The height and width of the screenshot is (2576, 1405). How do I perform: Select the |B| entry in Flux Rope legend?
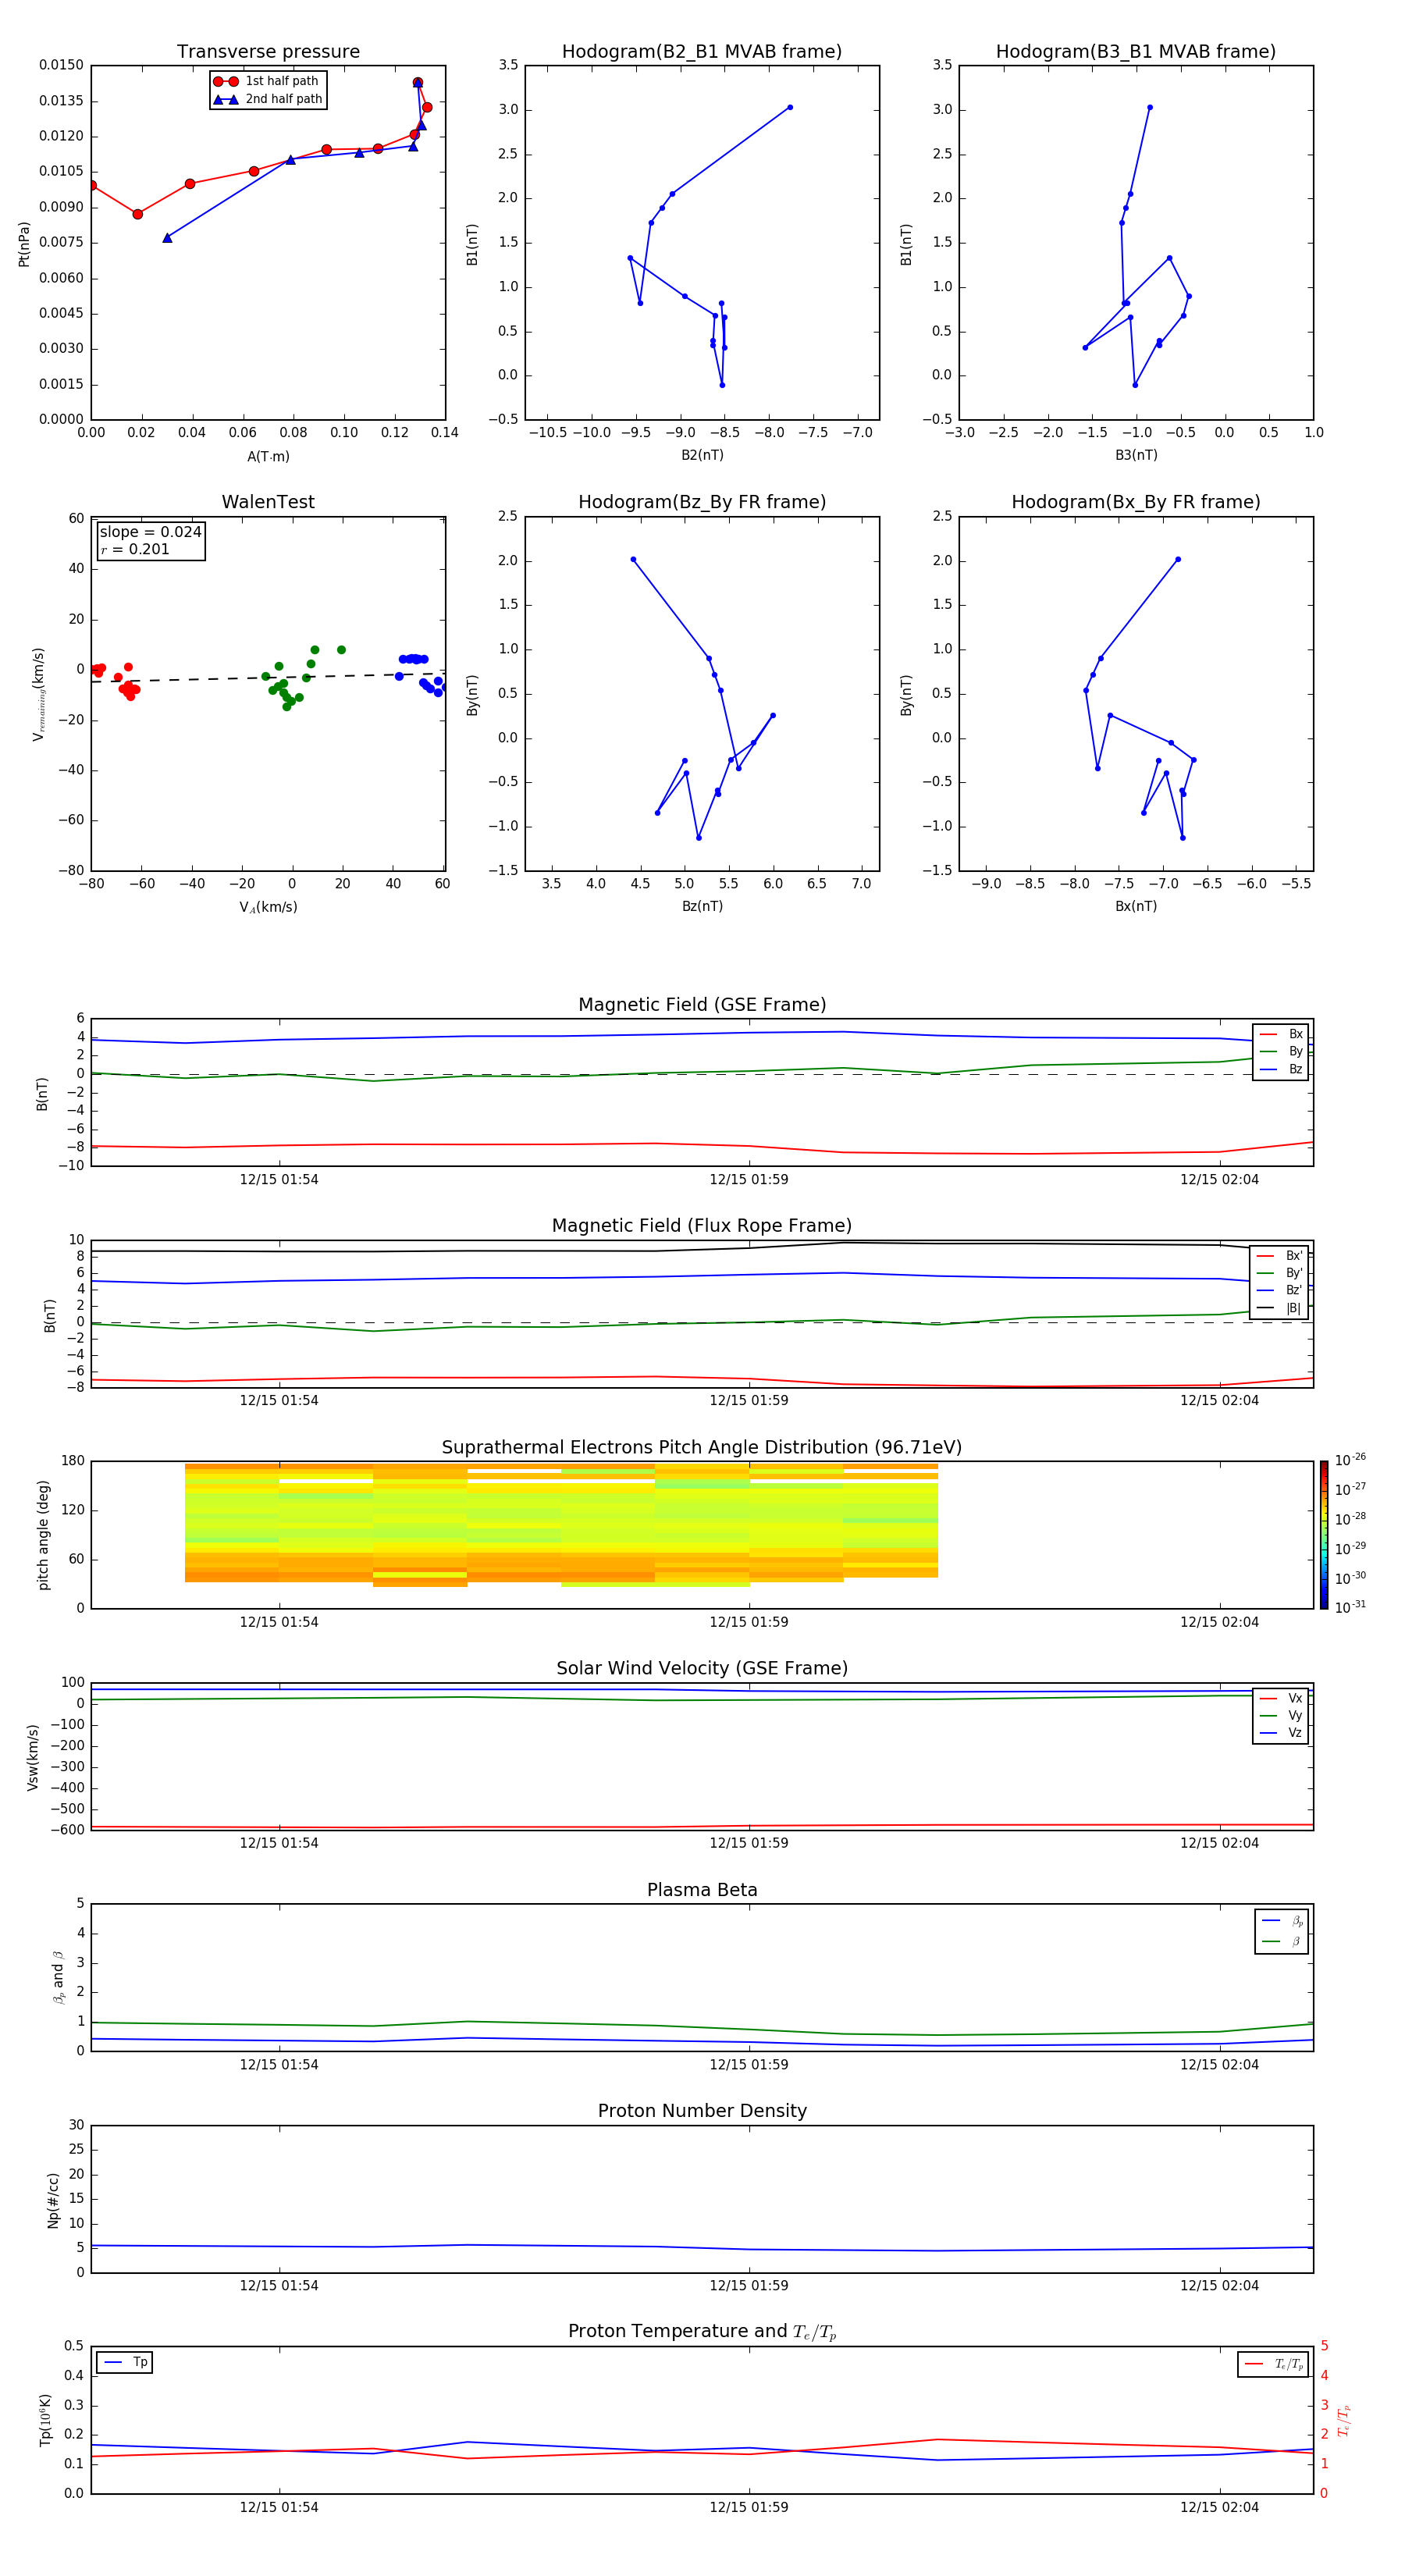coord(1280,1308)
